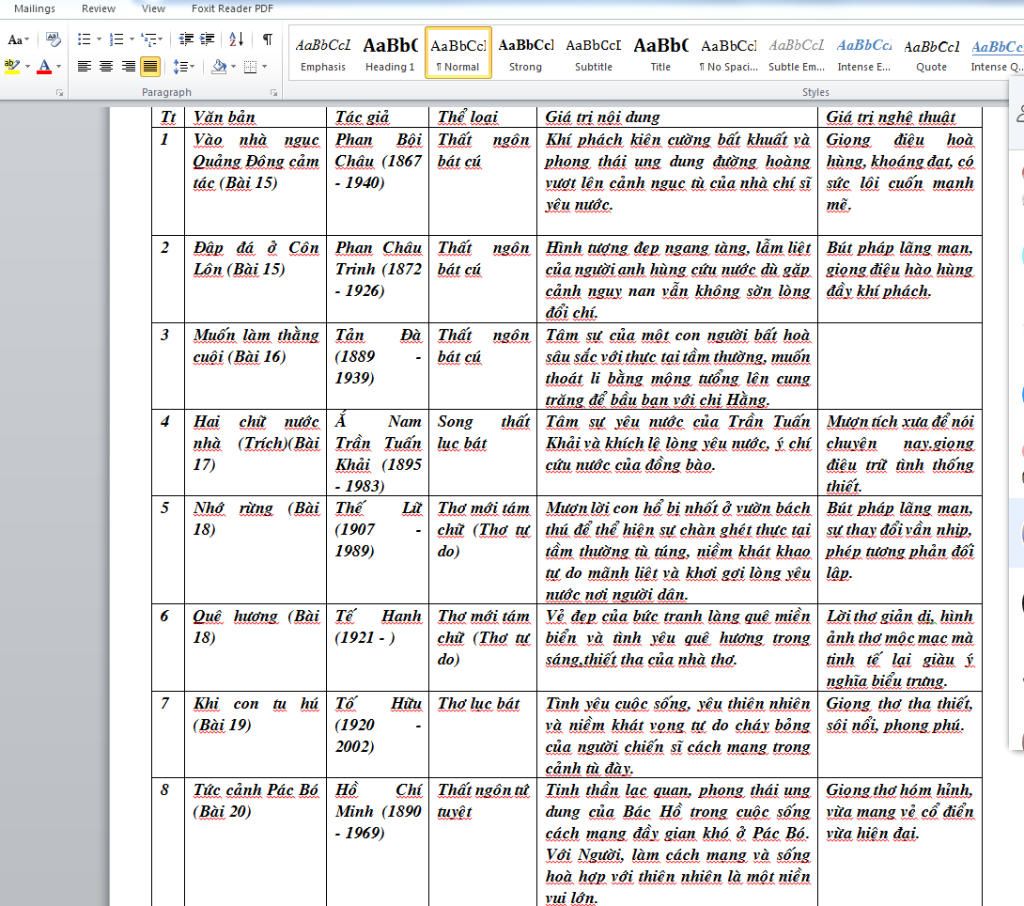Open line spacing dropdown arrow
This screenshot has height=906, width=1024.
[x=192, y=66]
